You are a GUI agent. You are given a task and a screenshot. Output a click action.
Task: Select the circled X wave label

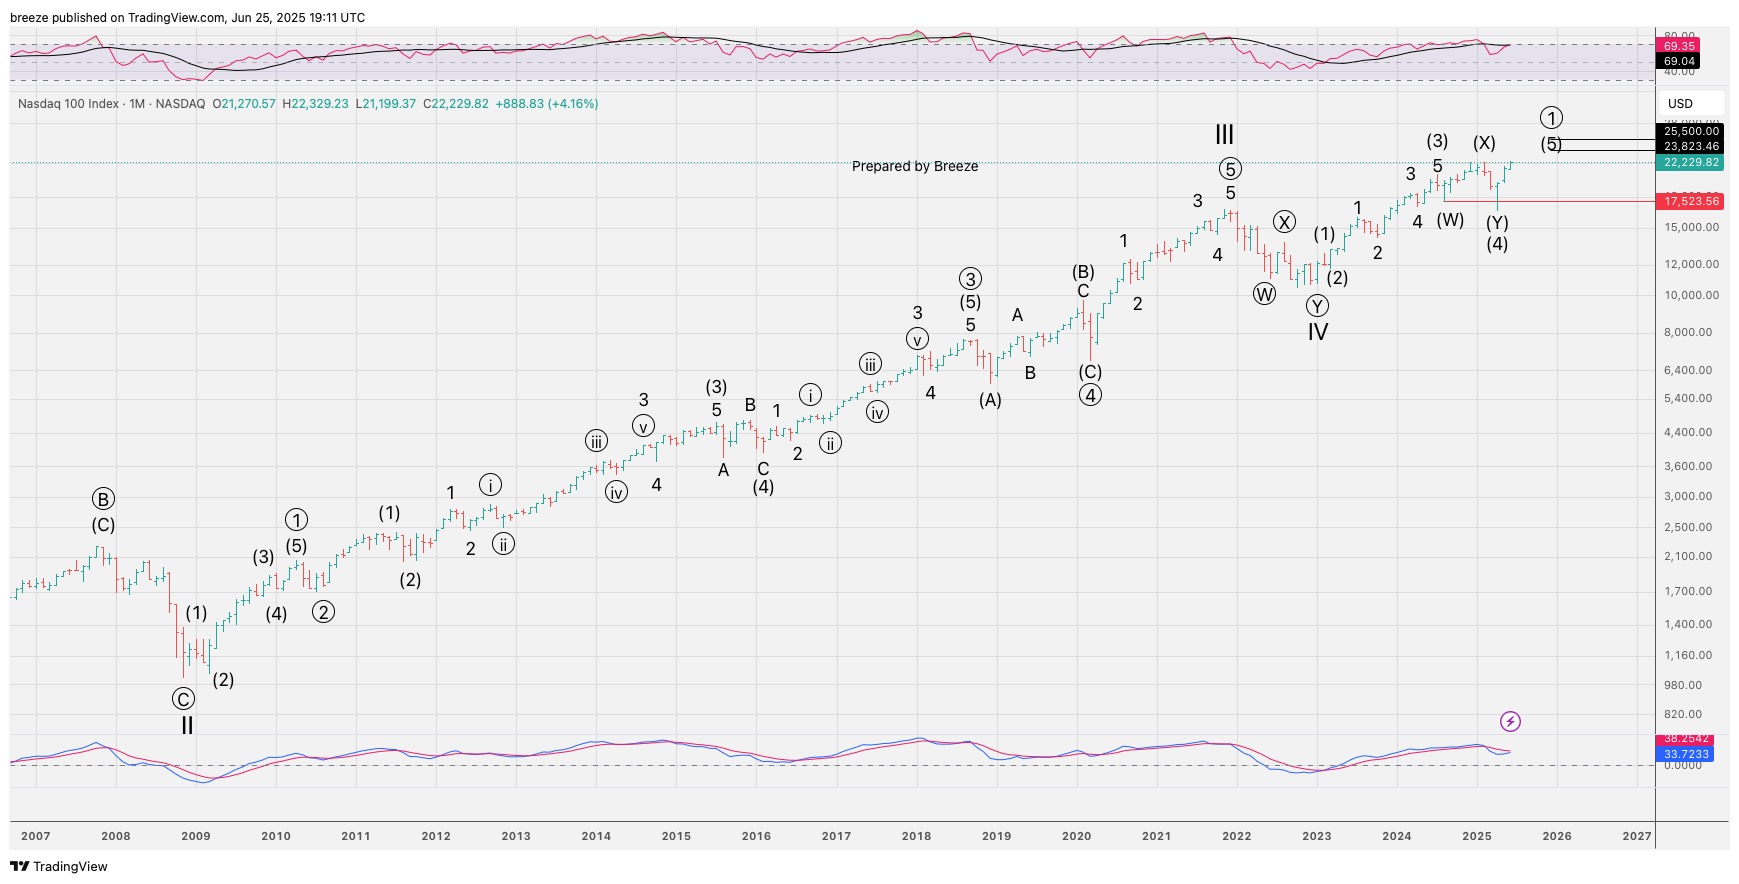(1284, 222)
